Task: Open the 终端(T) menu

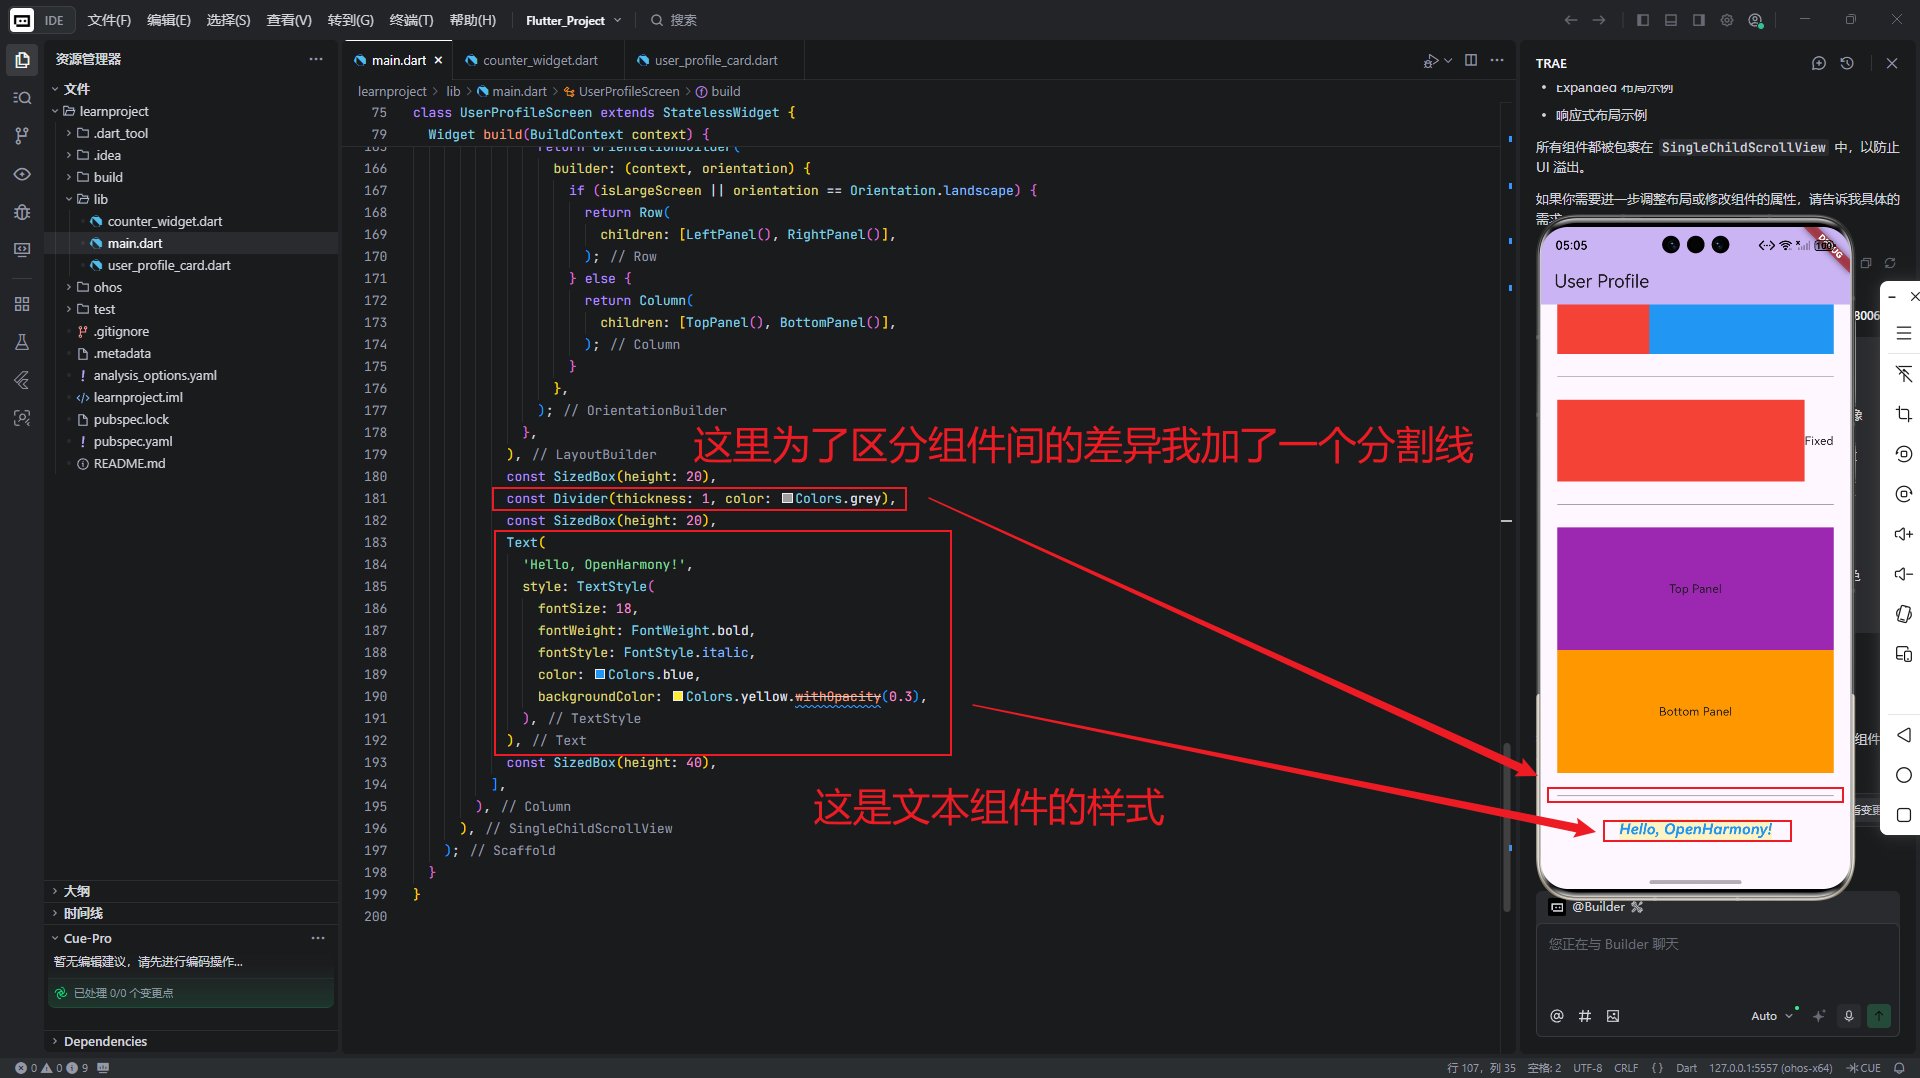Action: (411, 20)
